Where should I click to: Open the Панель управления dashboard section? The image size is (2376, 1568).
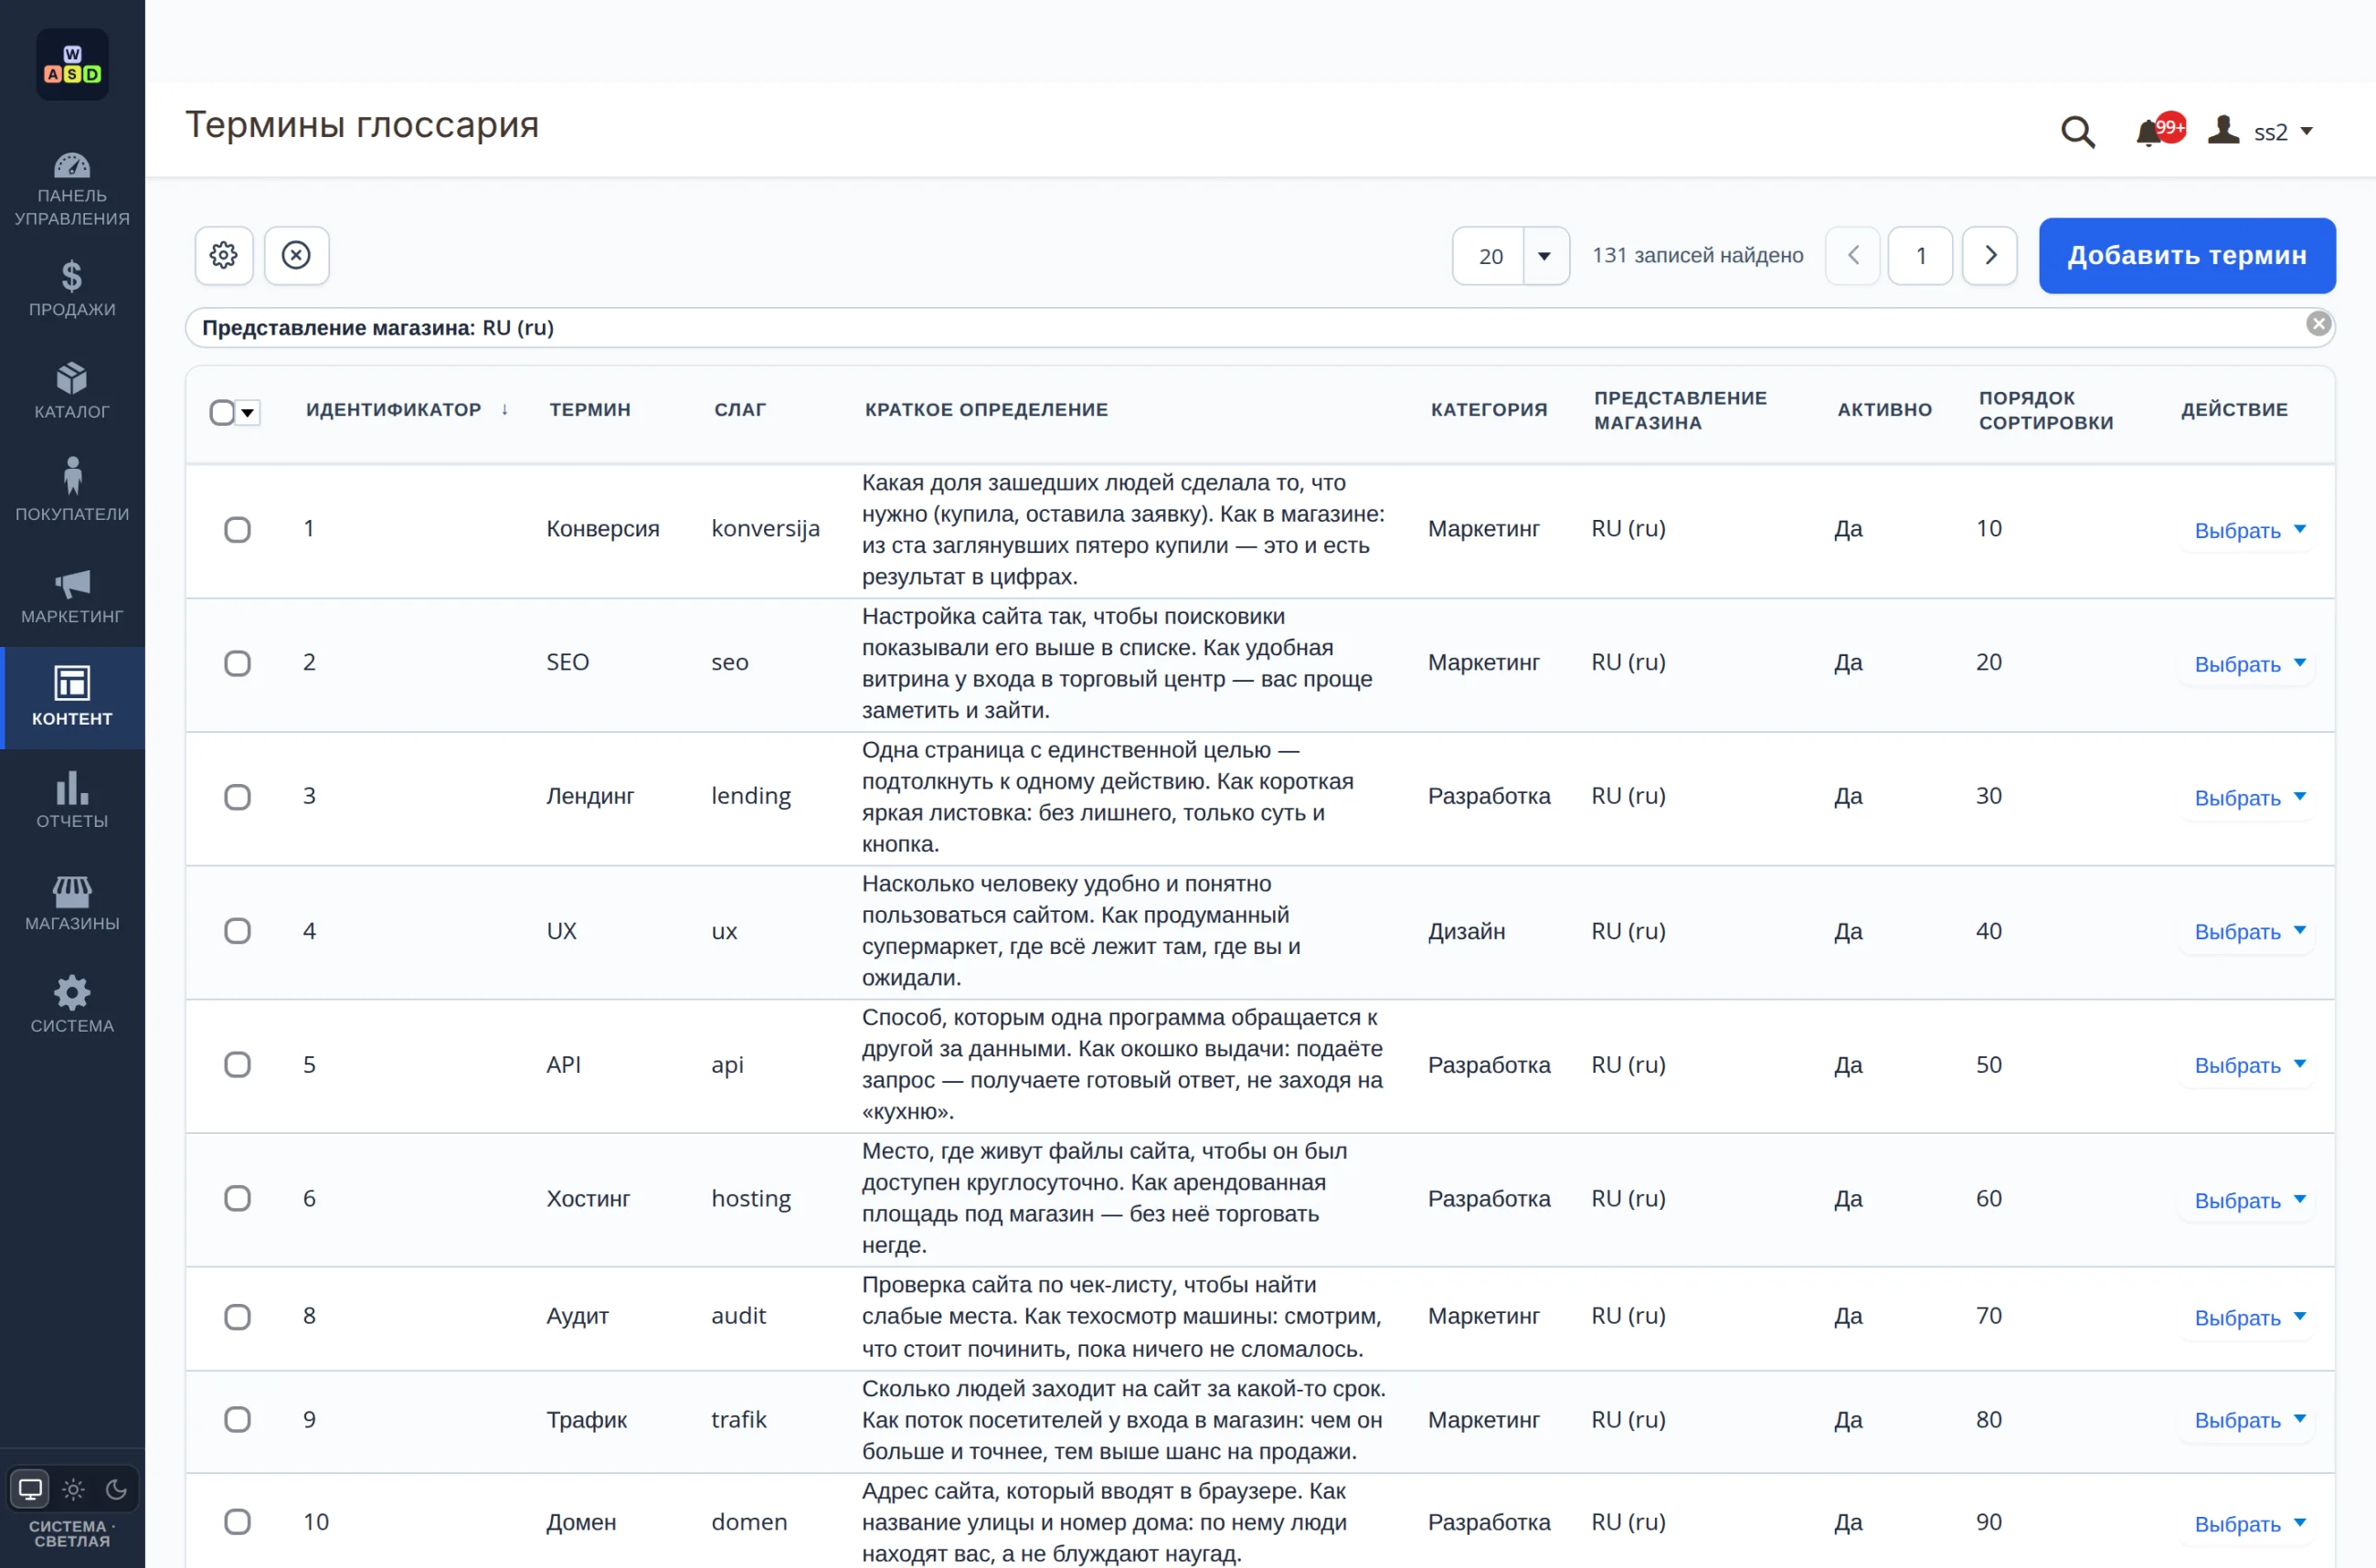72,189
